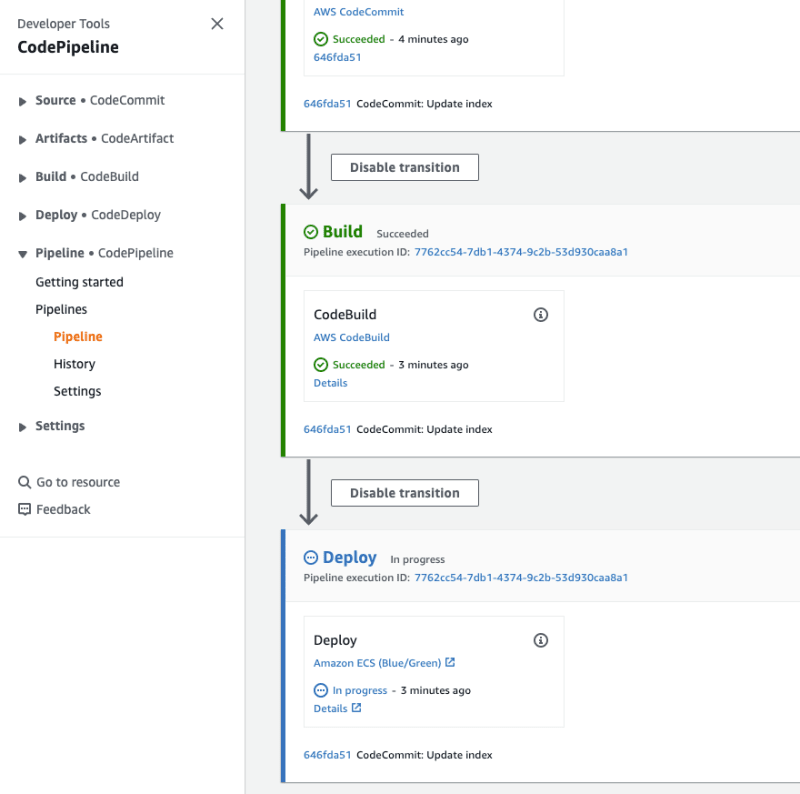800x794 pixels.
Task: Click external link icon next to Deploy Details
Action: click(356, 708)
